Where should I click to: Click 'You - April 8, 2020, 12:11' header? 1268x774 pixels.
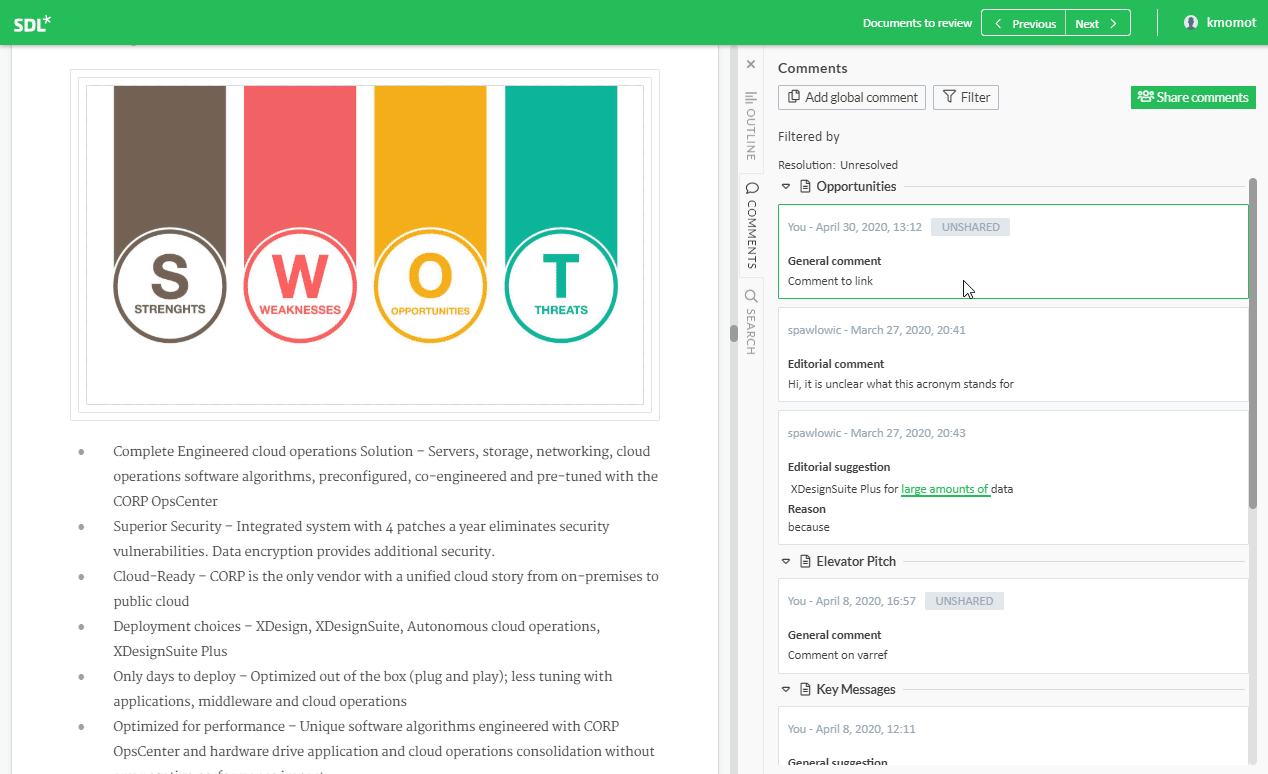click(852, 729)
